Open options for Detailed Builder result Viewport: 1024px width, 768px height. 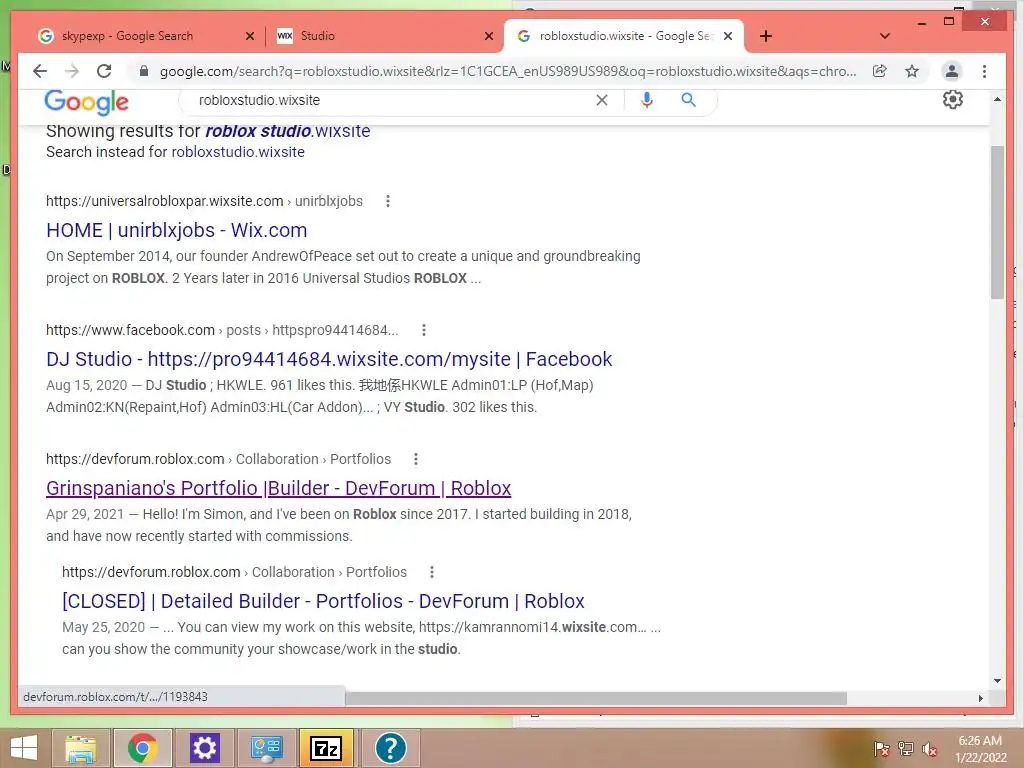432,572
